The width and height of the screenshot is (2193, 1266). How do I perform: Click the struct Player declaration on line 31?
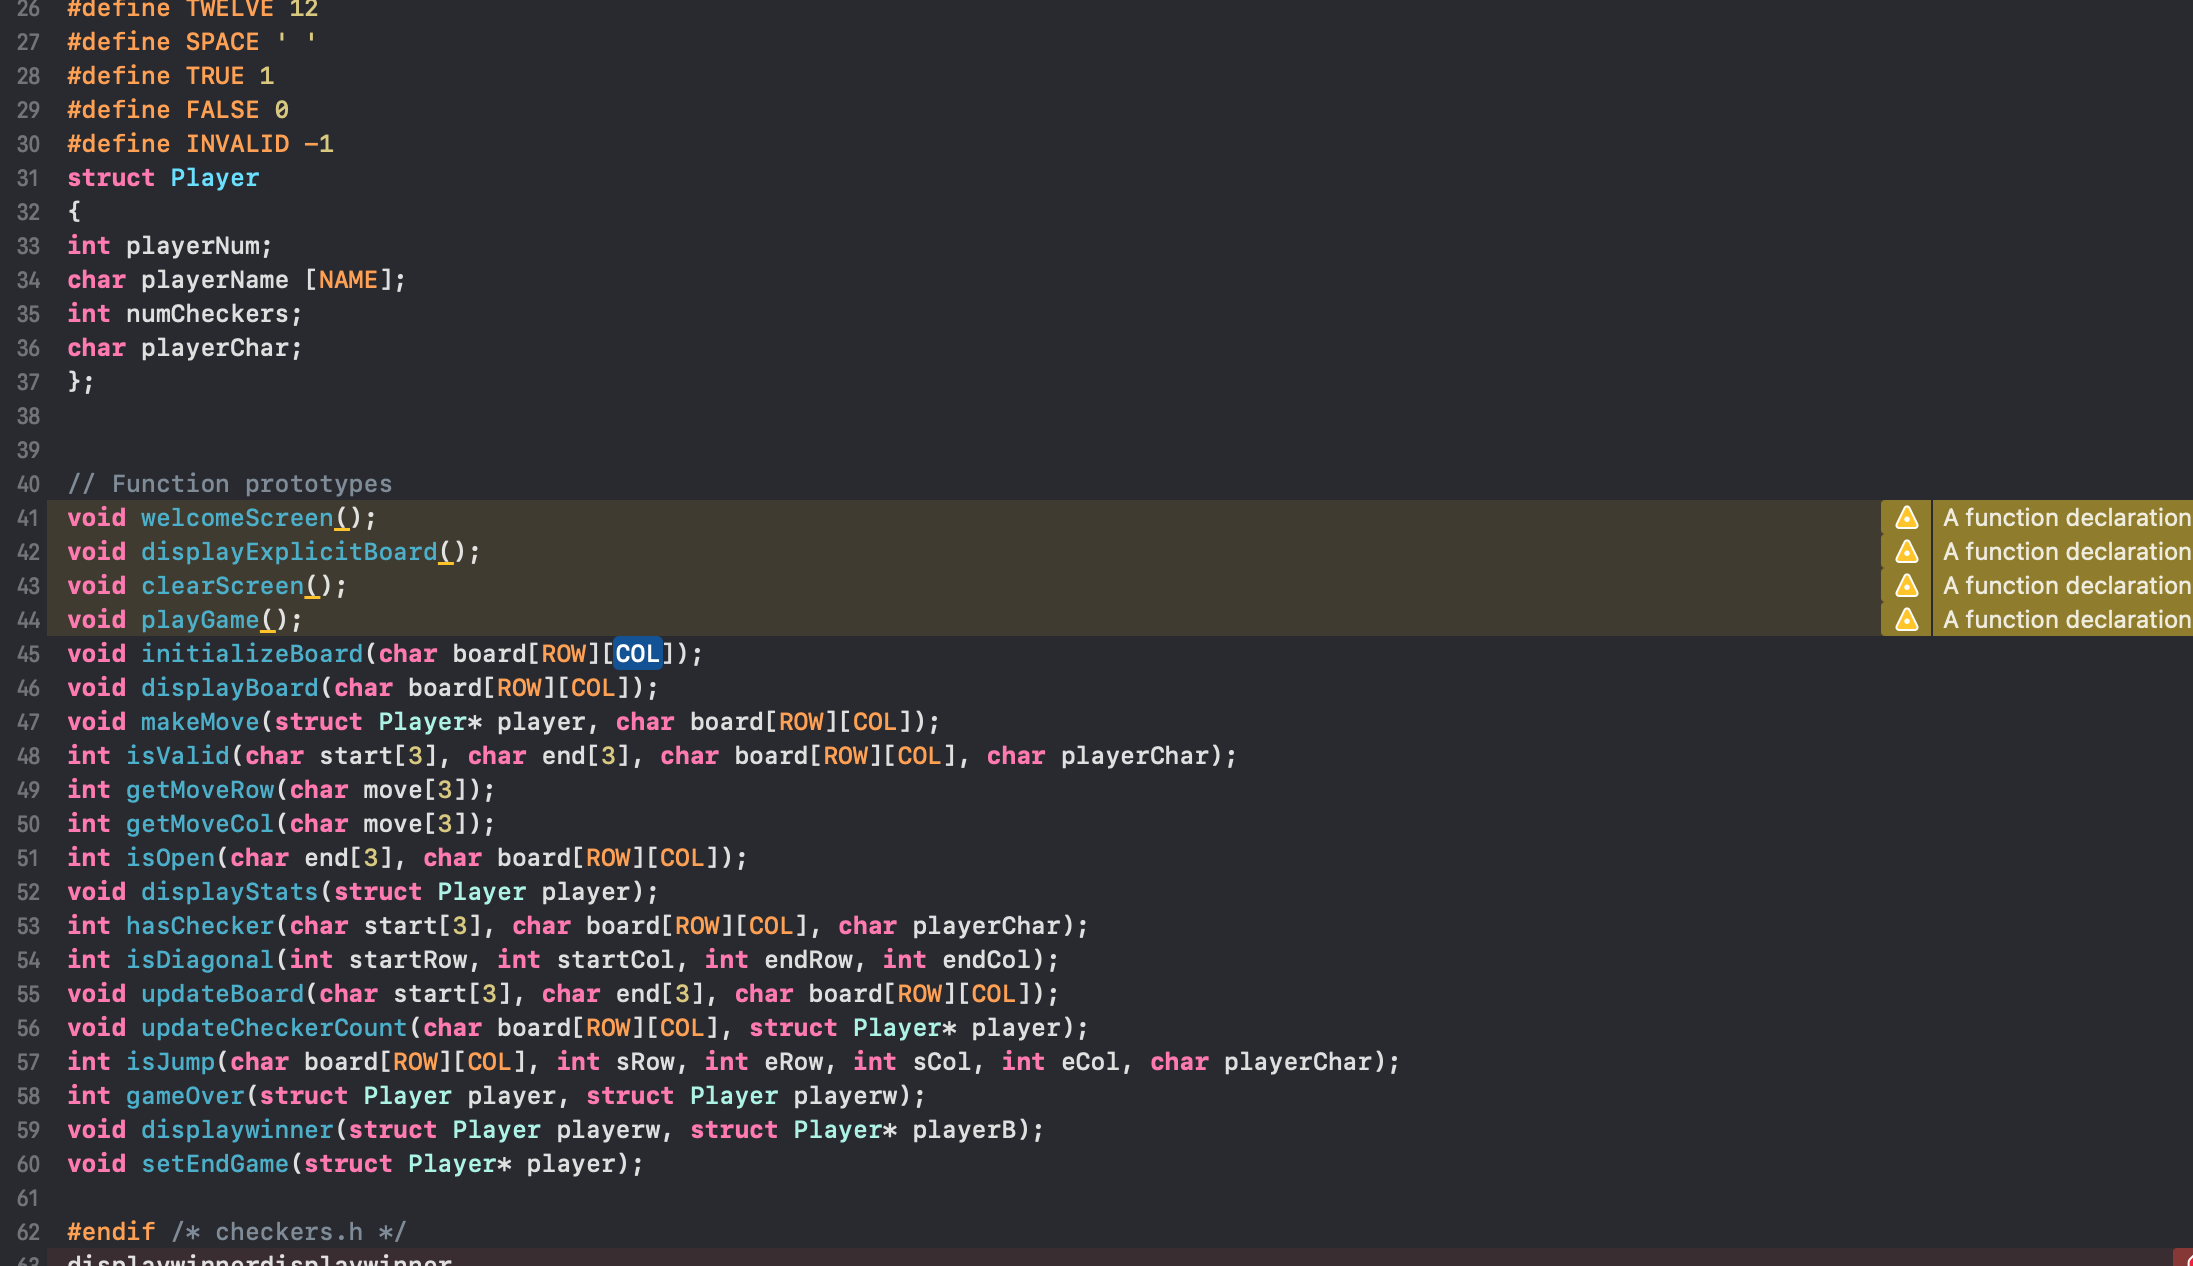click(163, 177)
